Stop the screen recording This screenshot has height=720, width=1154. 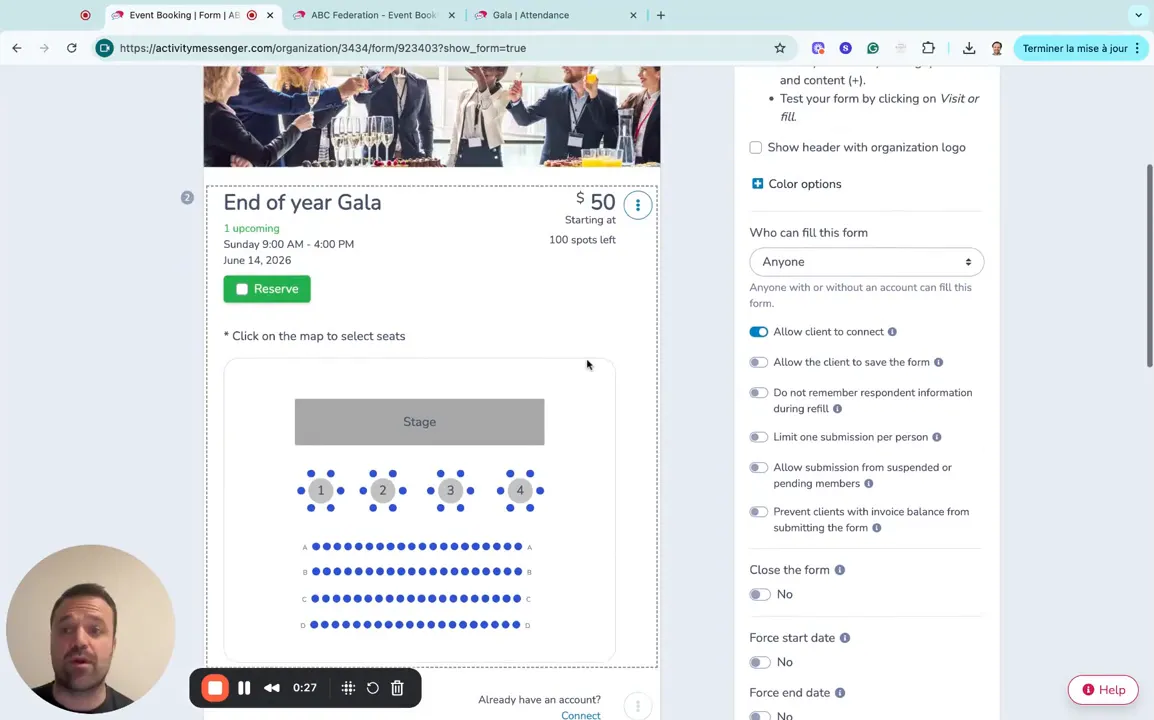(215, 687)
